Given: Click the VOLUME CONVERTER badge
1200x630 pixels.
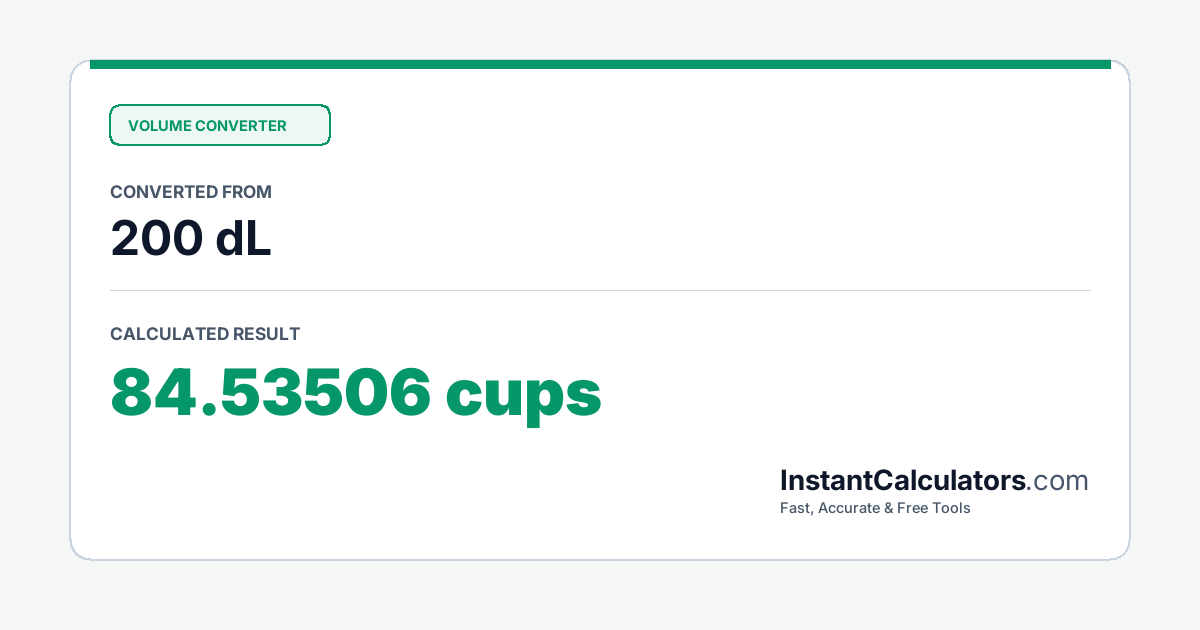Looking at the screenshot, I should [x=220, y=125].
